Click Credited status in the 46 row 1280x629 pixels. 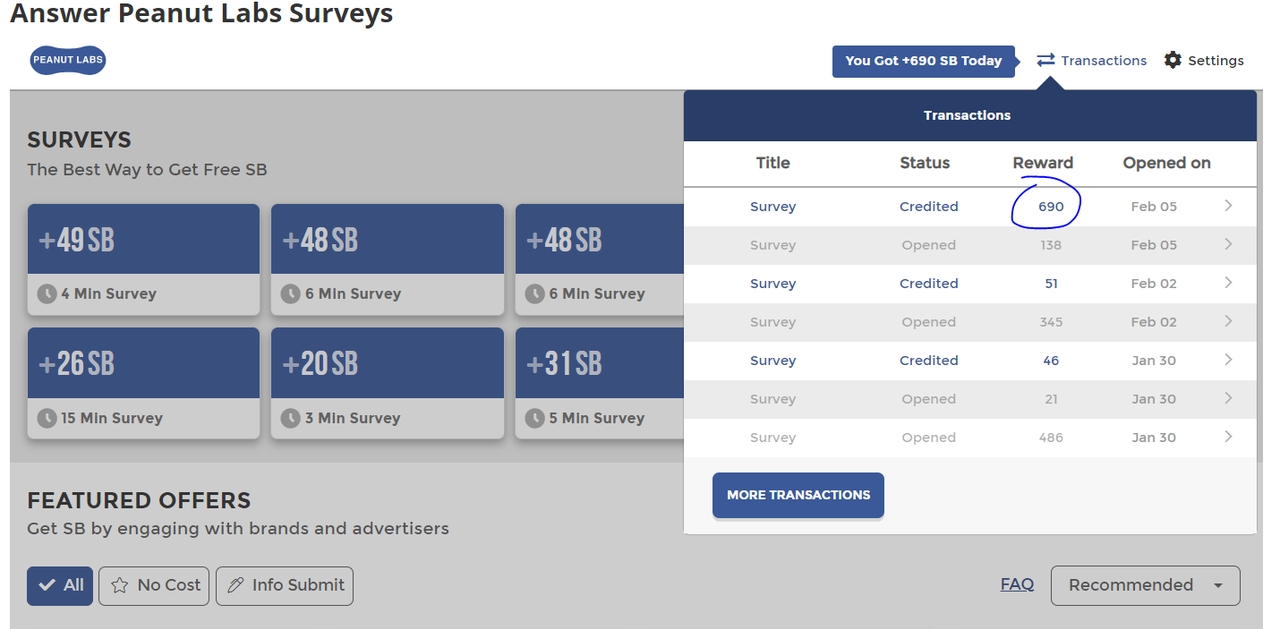(x=929, y=360)
